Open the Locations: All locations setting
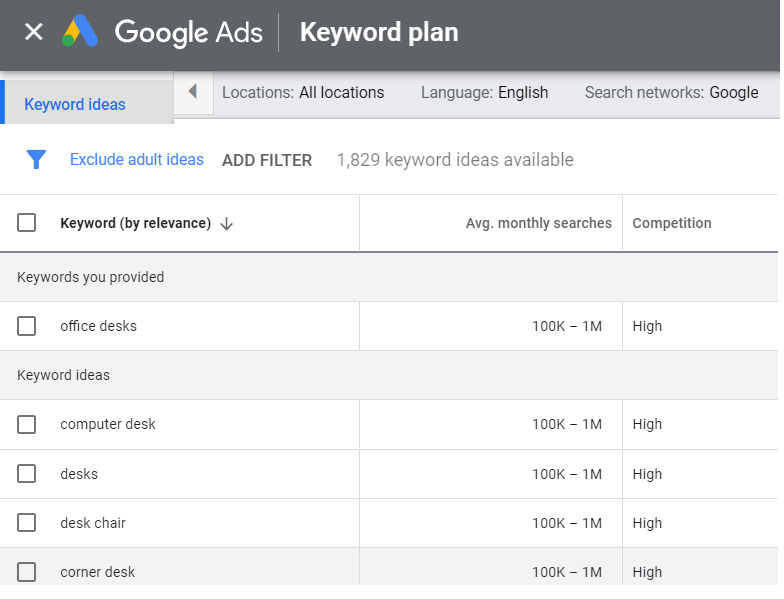The image size is (784, 599). click(x=303, y=92)
